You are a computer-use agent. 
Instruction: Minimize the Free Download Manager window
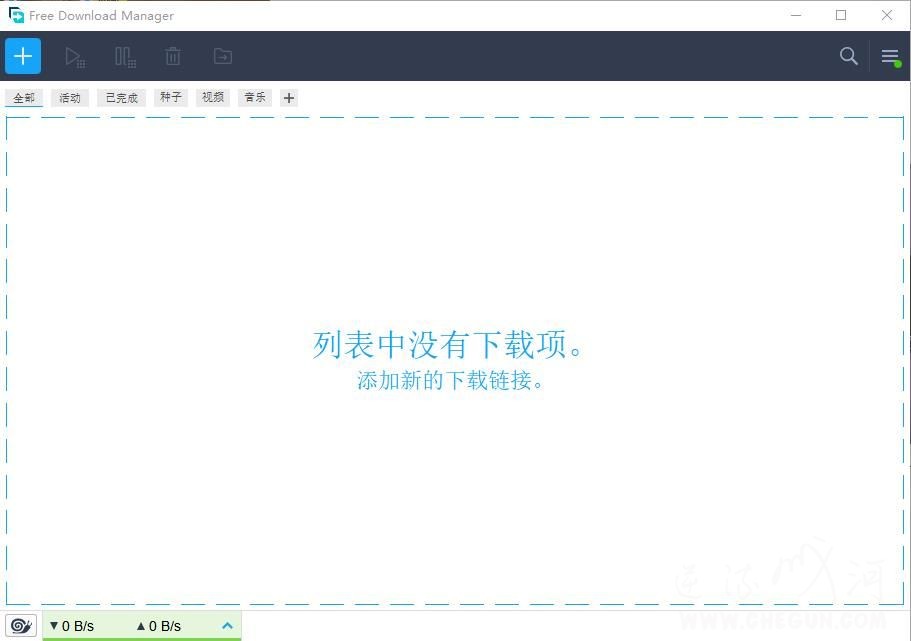[796, 15]
